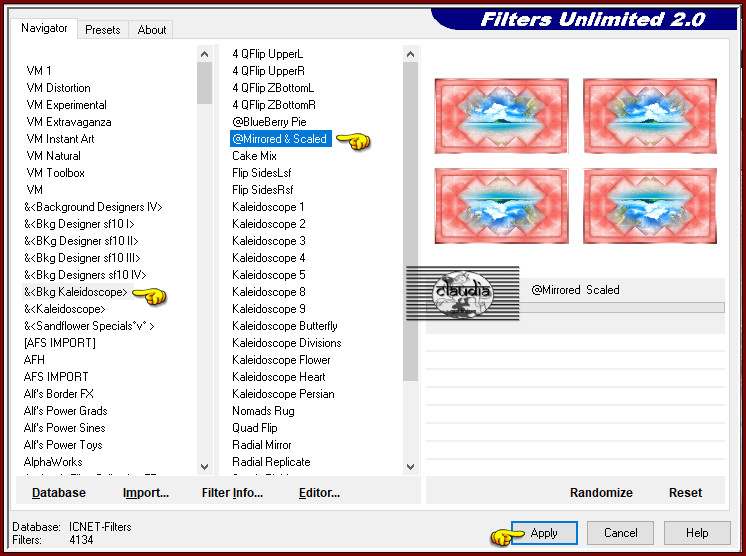Select &<Sandflower Specials°v°> category

pos(89,326)
